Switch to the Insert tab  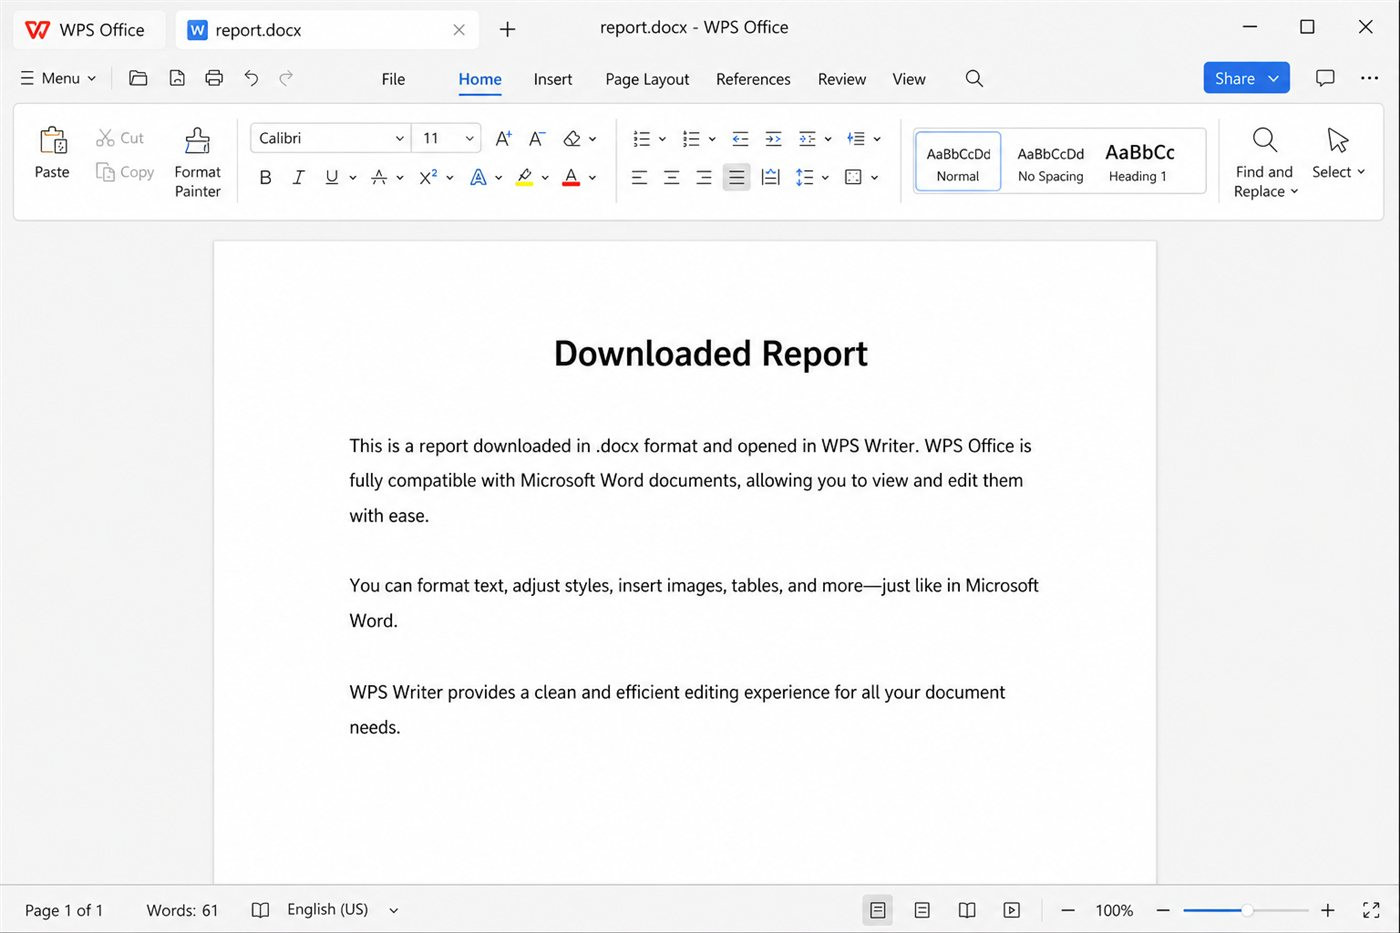tap(553, 79)
